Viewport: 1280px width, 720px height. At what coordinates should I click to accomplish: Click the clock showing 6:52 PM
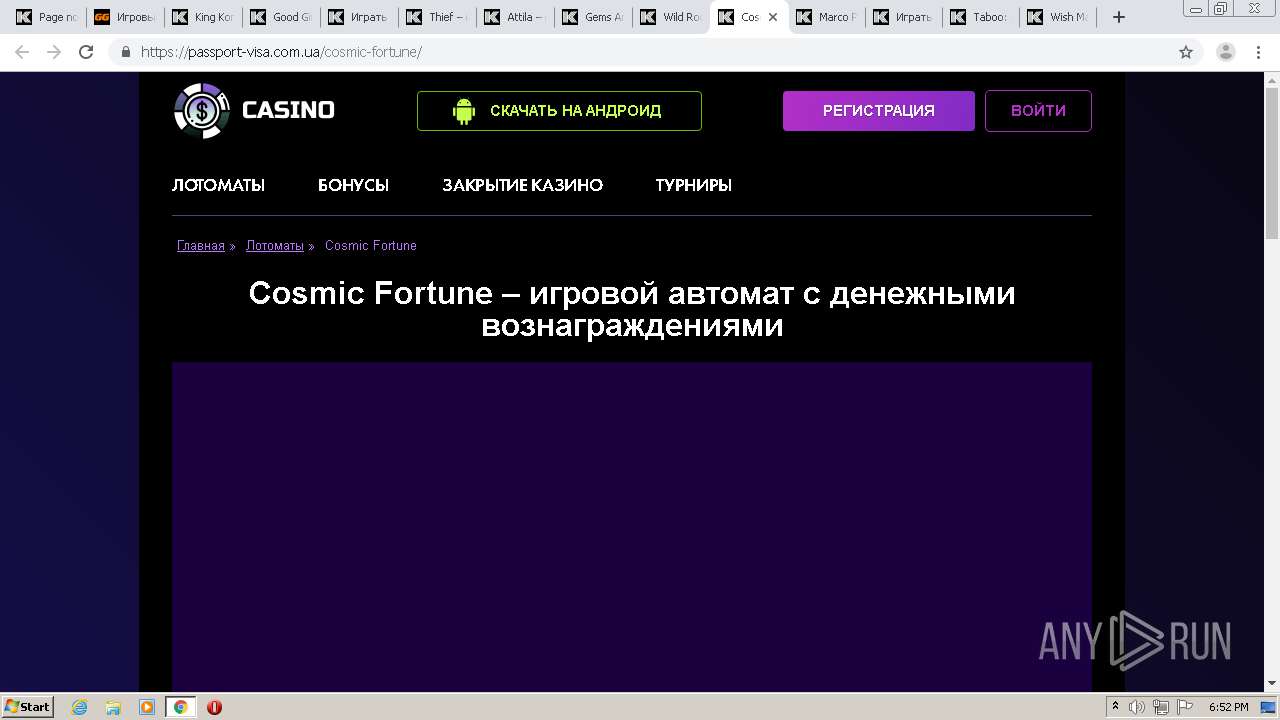pos(1228,707)
